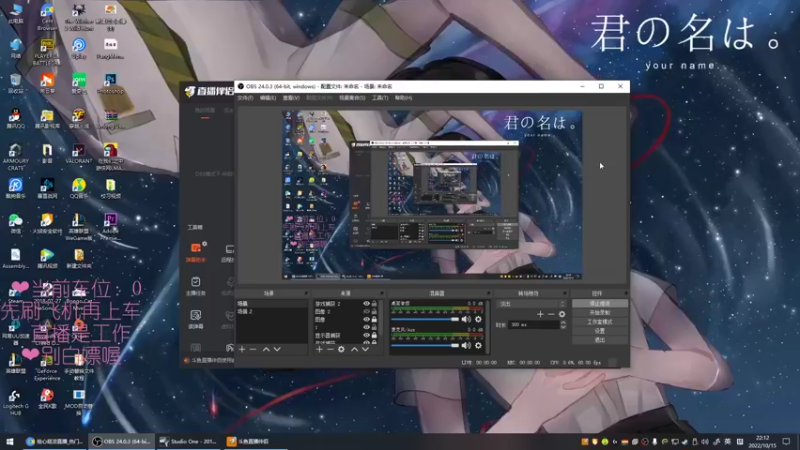
Task: Open Logitech G HUB desktop icon
Action: point(15,402)
